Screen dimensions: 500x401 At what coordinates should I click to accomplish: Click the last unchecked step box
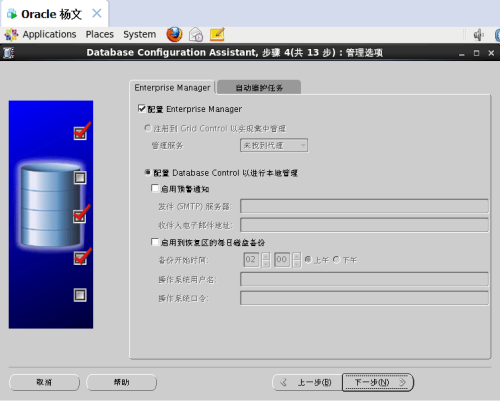pos(80,295)
